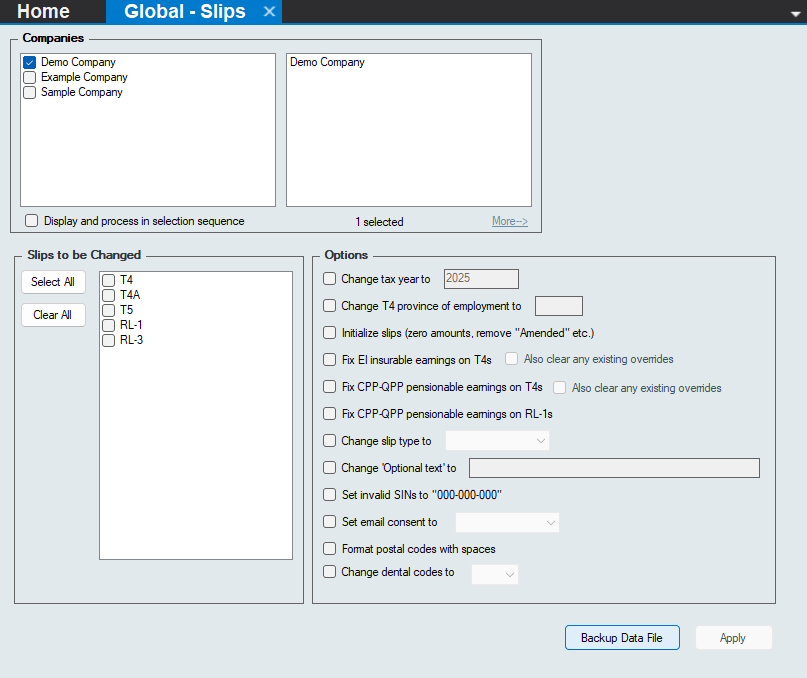Enable Change tax year to option

(330, 279)
